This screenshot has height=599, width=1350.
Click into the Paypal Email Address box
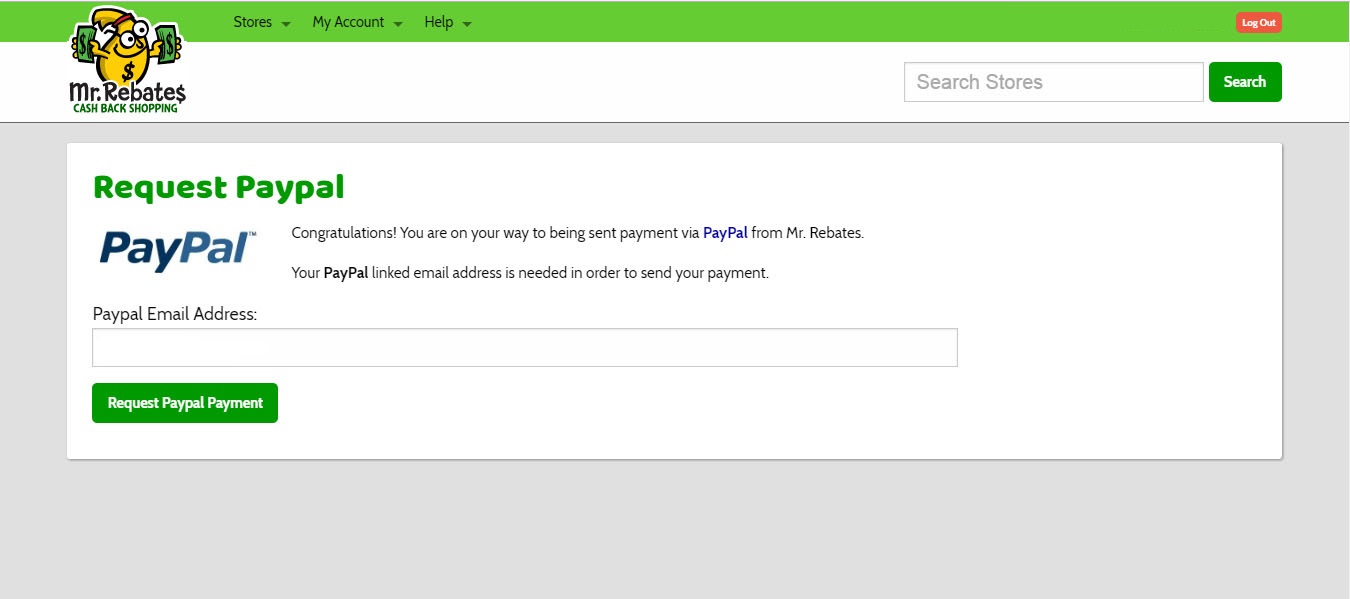click(x=524, y=348)
